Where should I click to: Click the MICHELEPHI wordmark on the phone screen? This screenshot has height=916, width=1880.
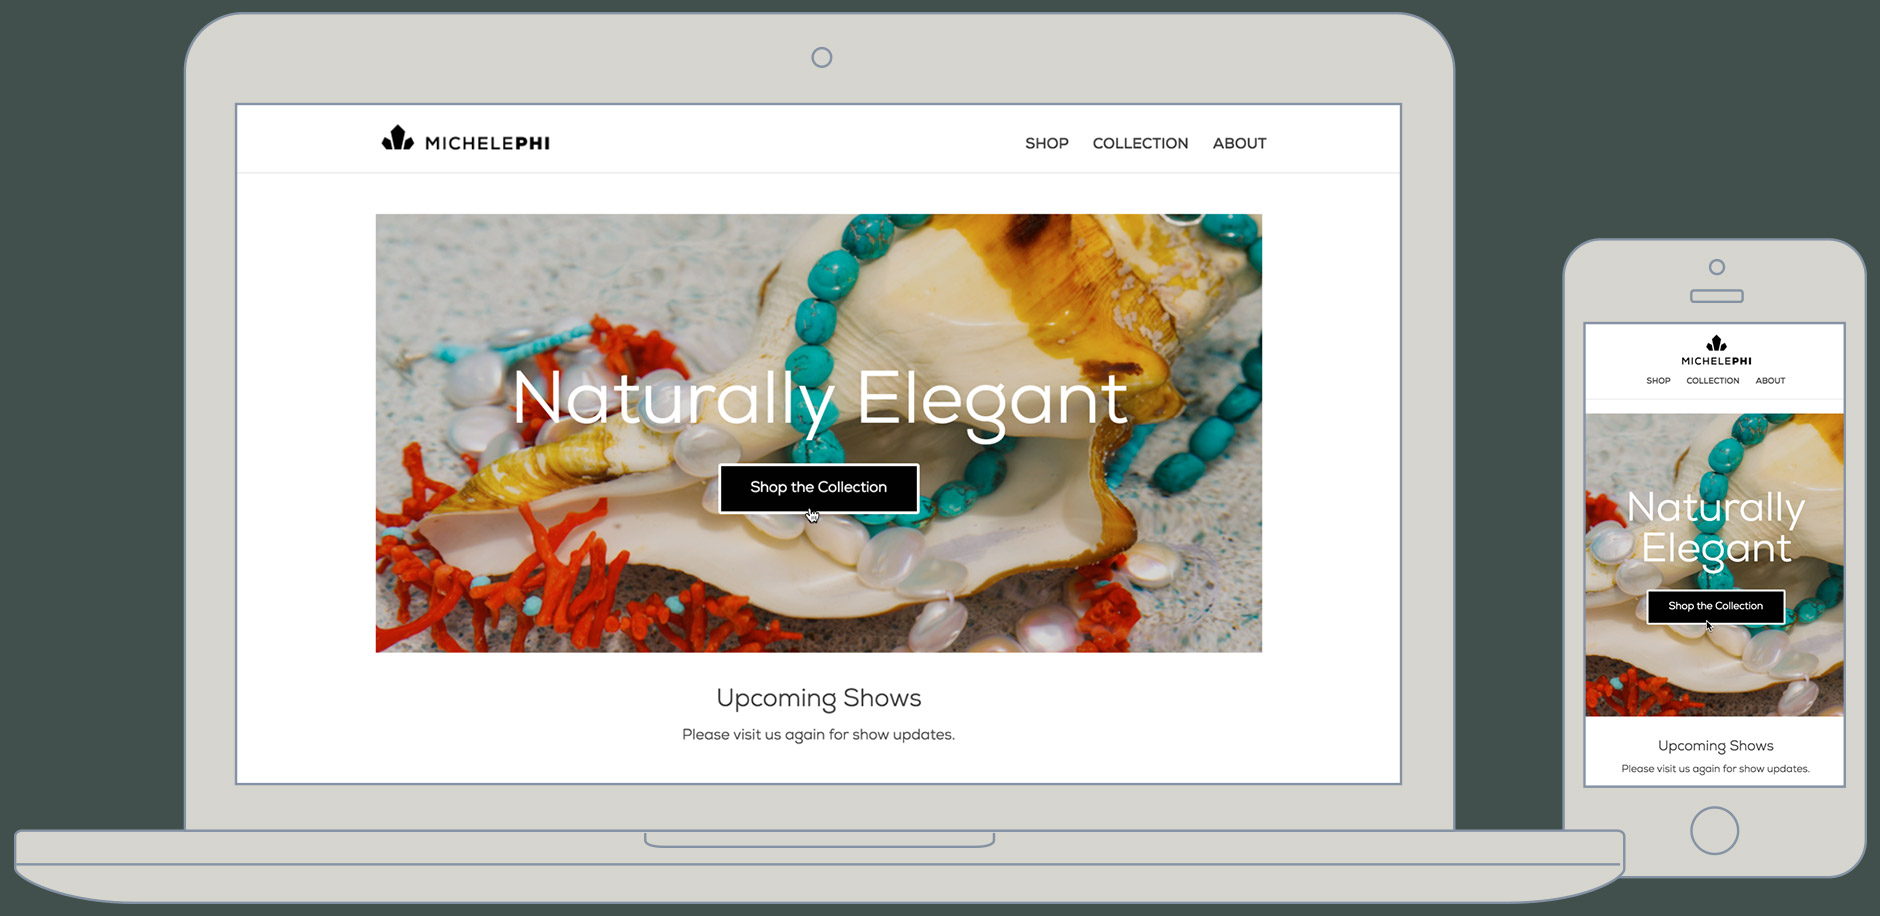pyautogui.click(x=1716, y=361)
